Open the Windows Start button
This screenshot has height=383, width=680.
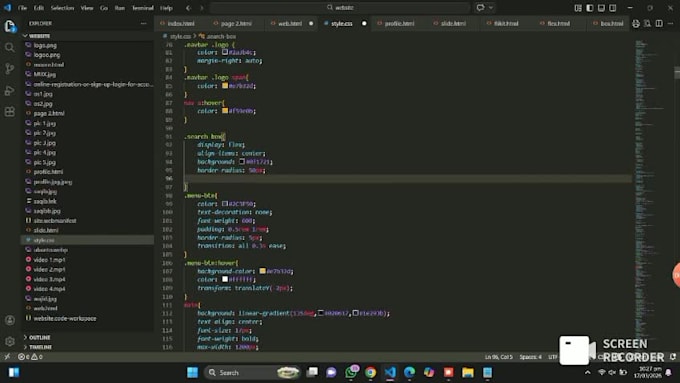[x=192, y=372]
